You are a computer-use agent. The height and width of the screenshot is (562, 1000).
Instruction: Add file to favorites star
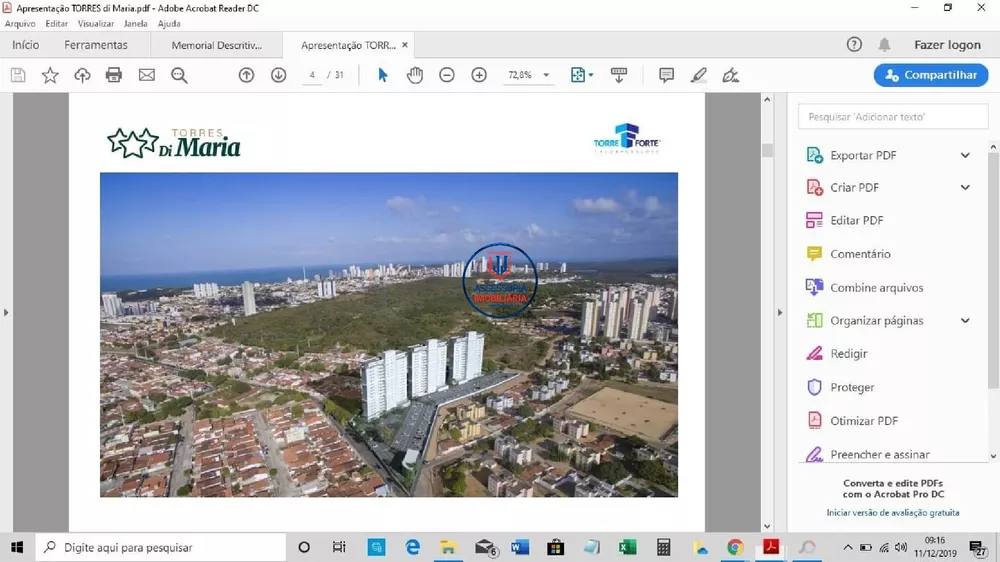[50, 75]
